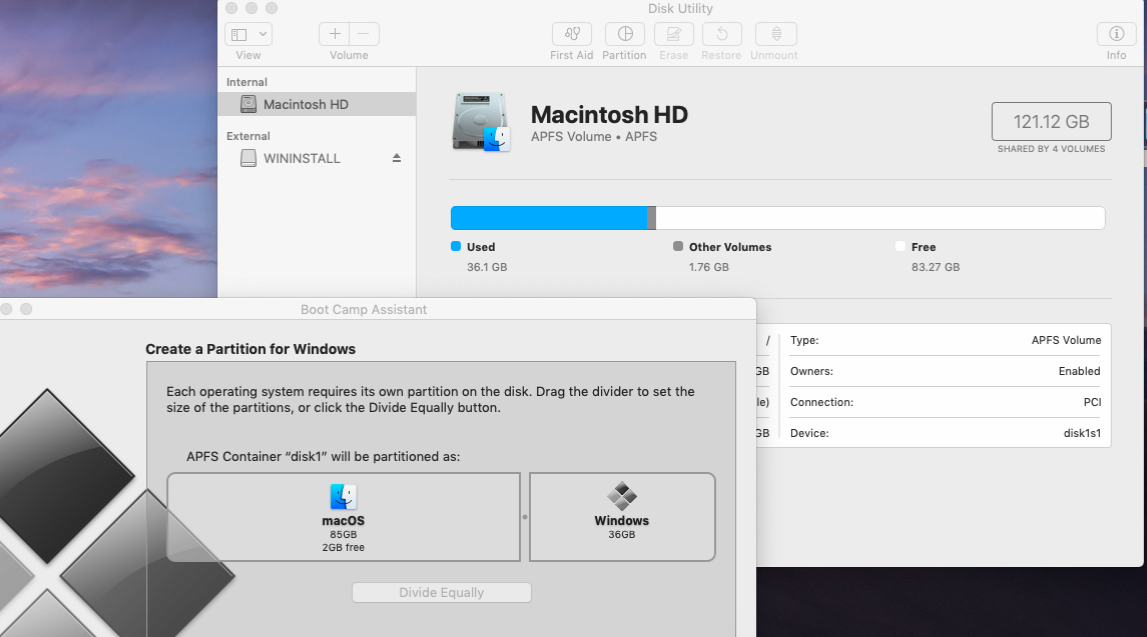This screenshot has width=1147, height=637.
Task: Click the Restore toolbar icon
Action: (x=722, y=34)
